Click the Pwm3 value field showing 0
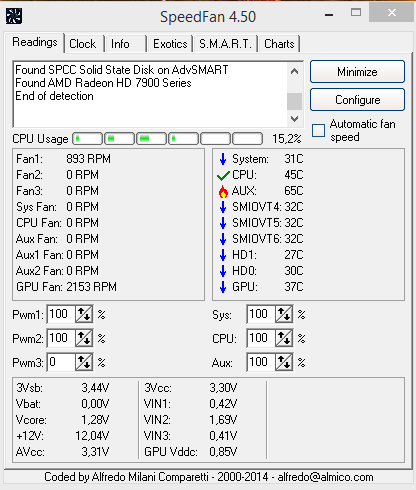 point(61,362)
